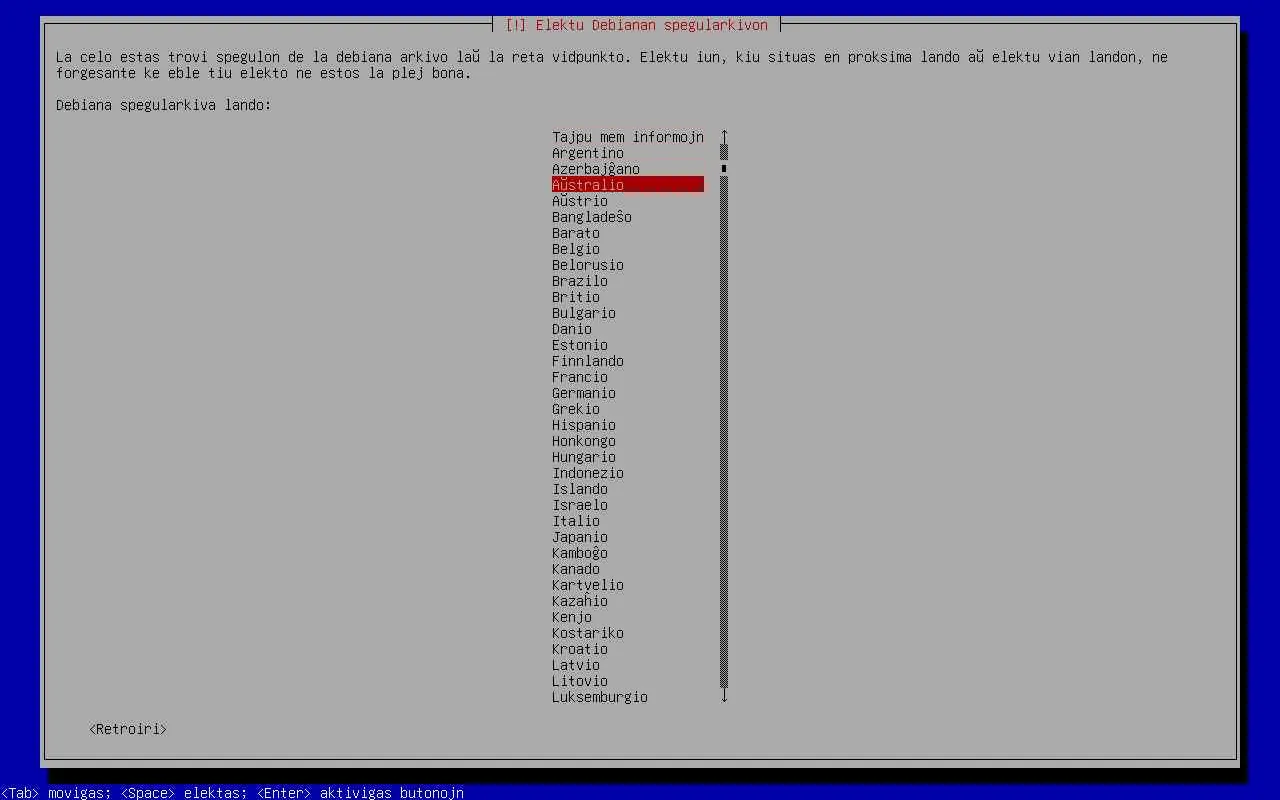Select Luksemburgio from the list
Viewport: 1280px width, 800px height.
pyautogui.click(x=600, y=697)
